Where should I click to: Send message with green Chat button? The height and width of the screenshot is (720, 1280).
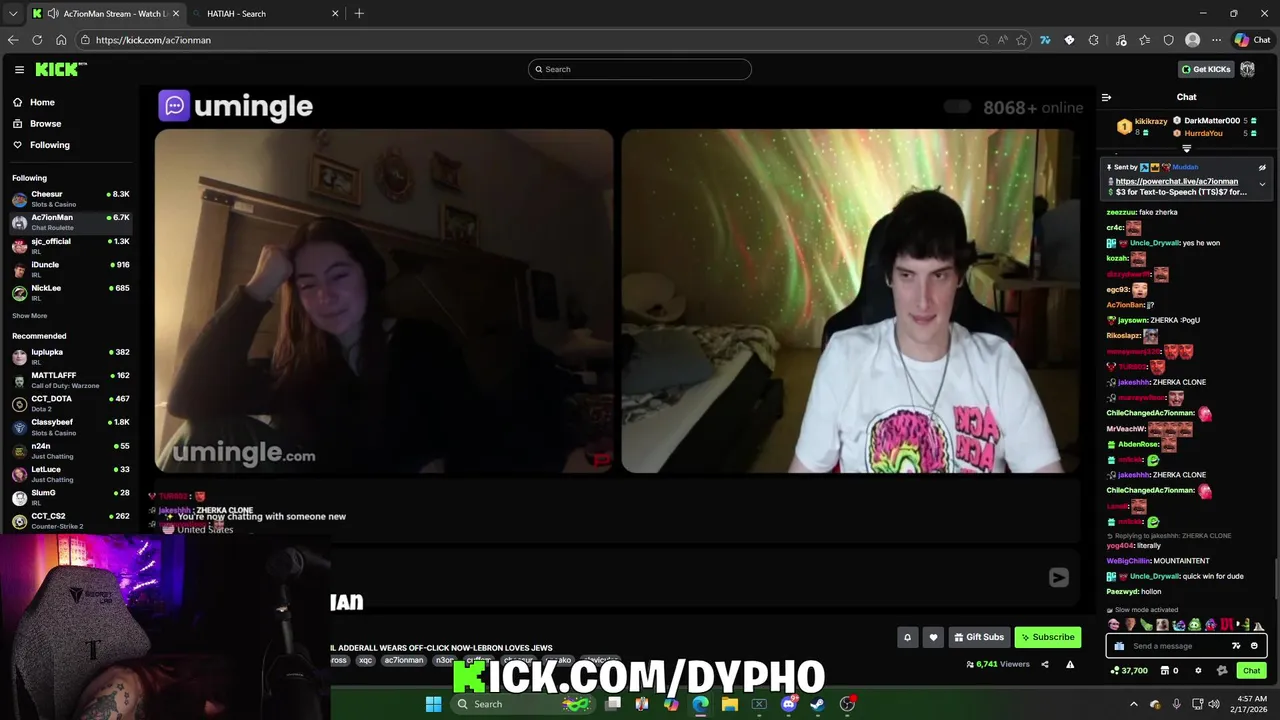pyautogui.click(x=1251, y=671)
